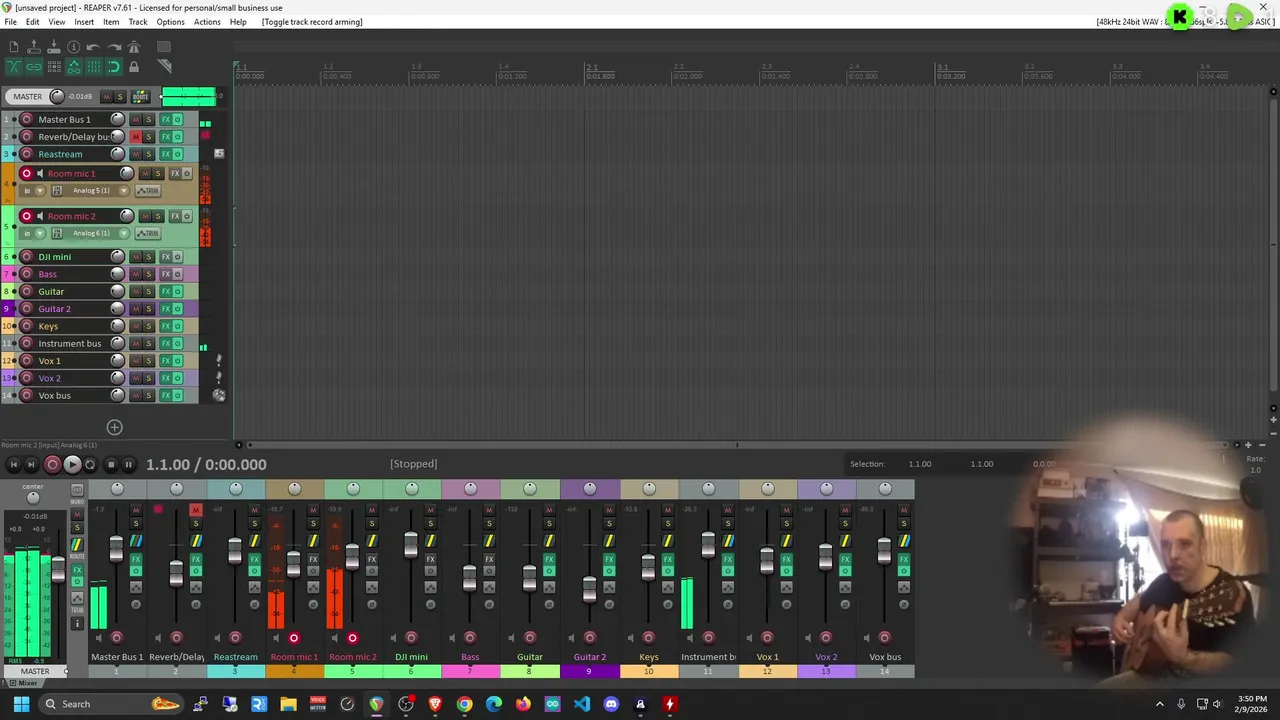
Task: Click the transport Play button
Action: pyautogui.click(x=72, y=465)
